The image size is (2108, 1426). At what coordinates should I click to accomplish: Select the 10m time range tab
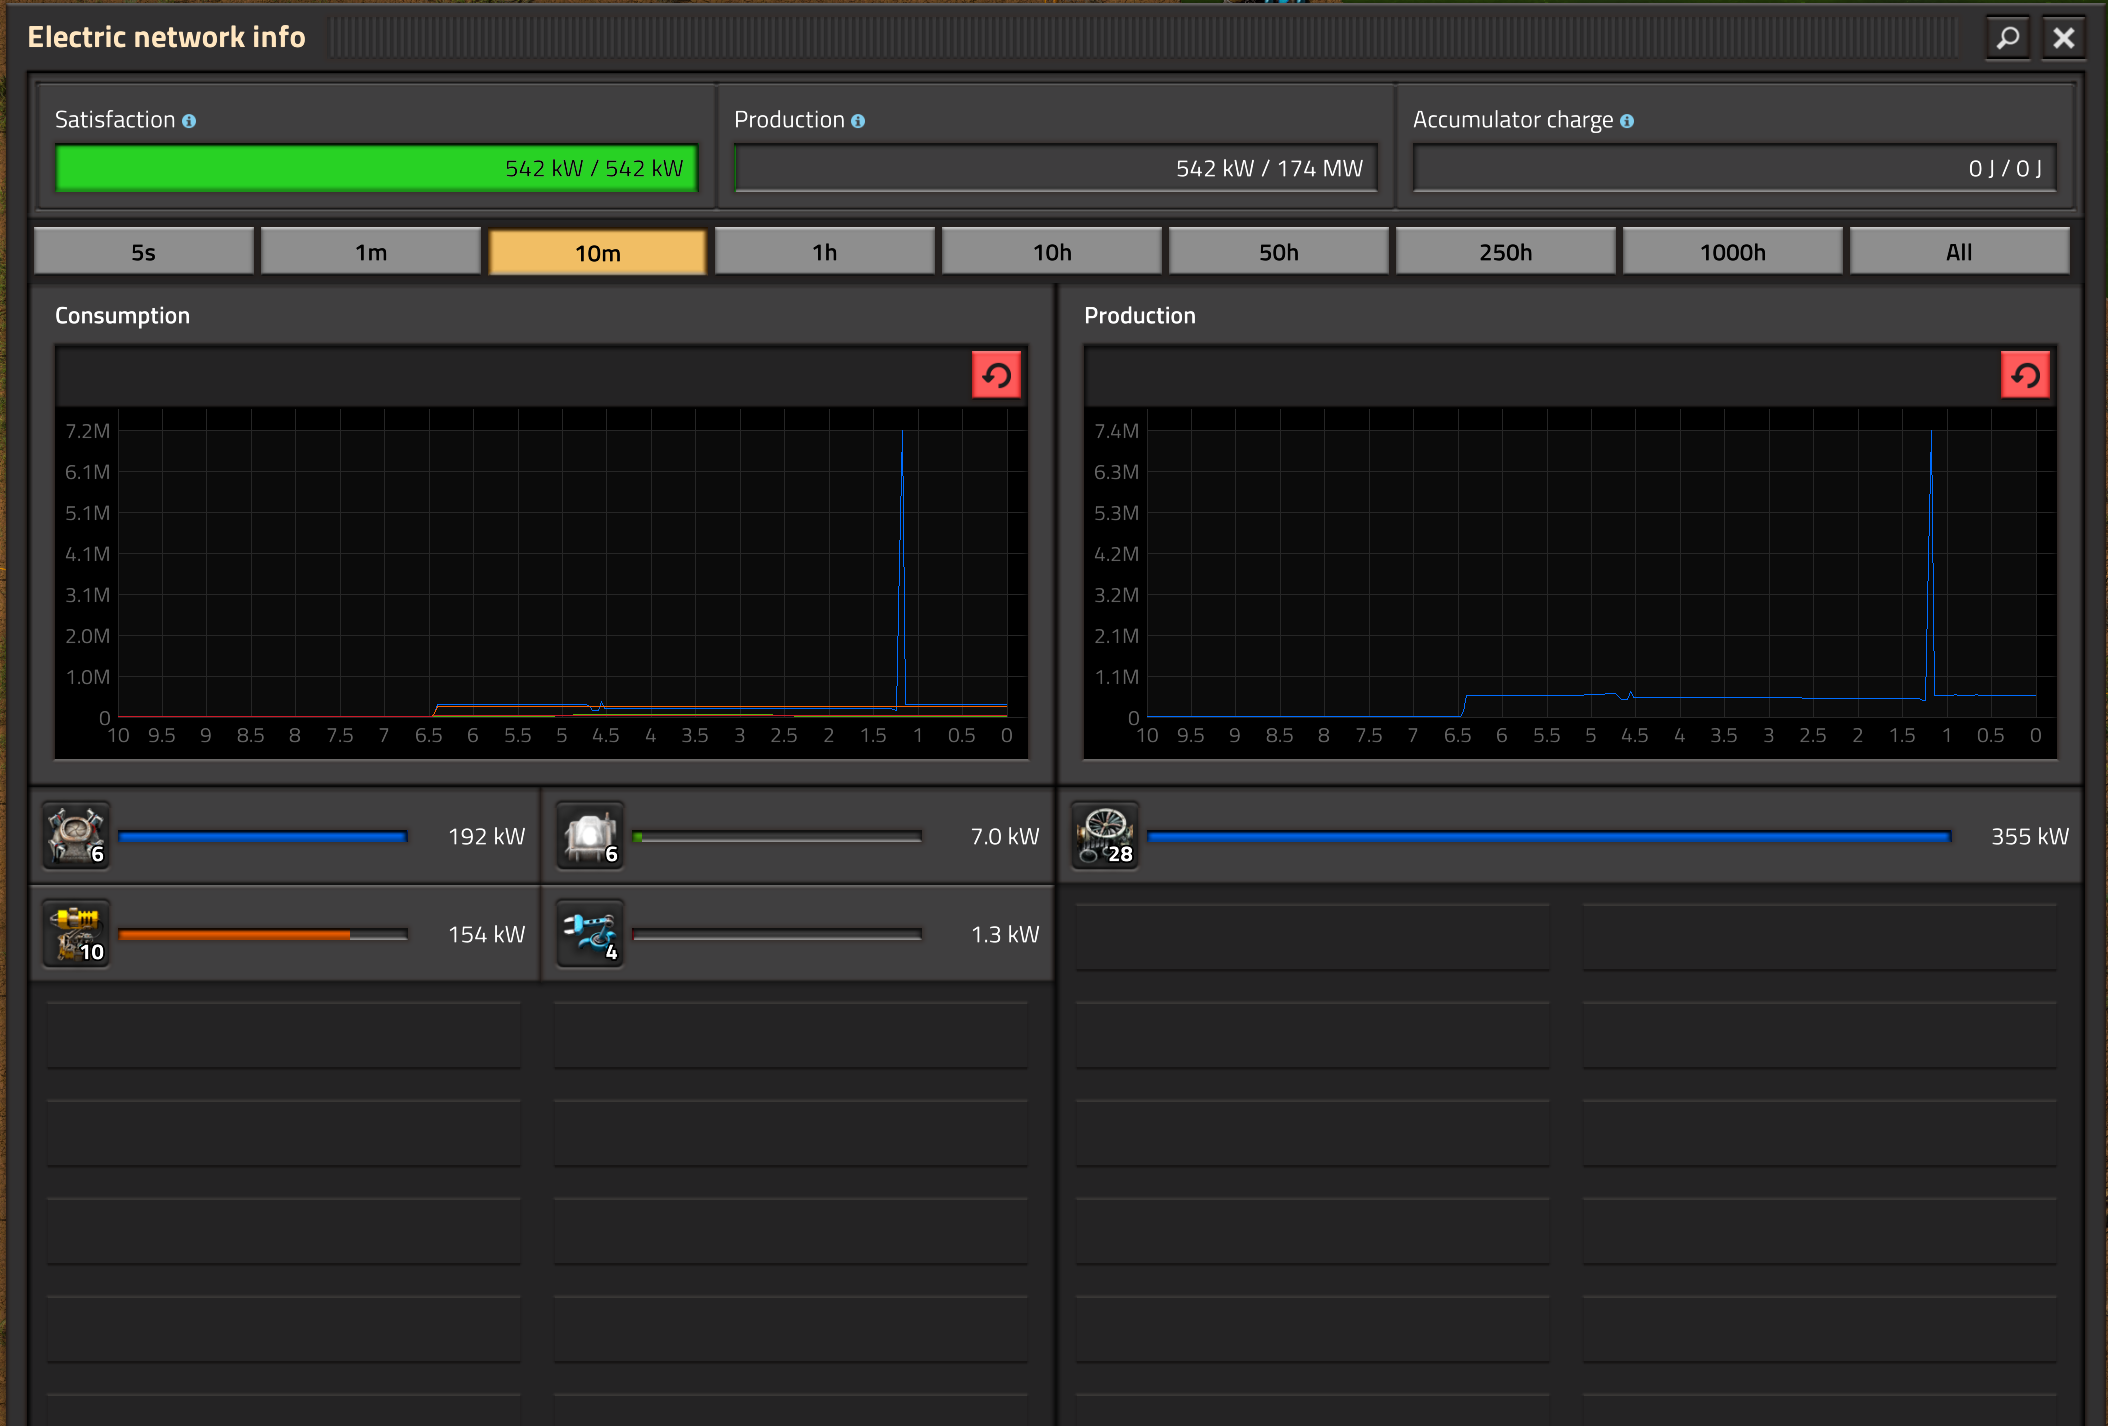coord(598,252)
